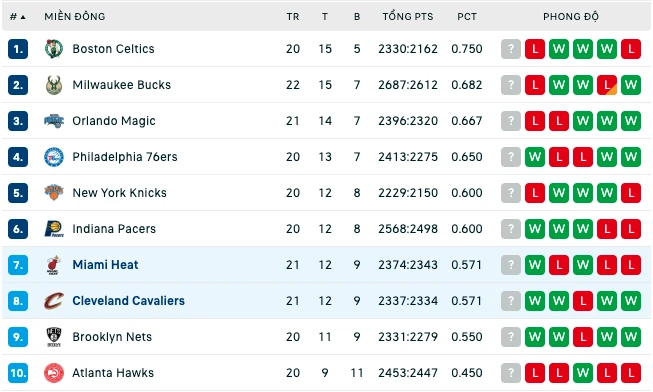Sort standings by the PCT column header
Viewport: 653px width, 392px height.
click(x=466, y=17)
